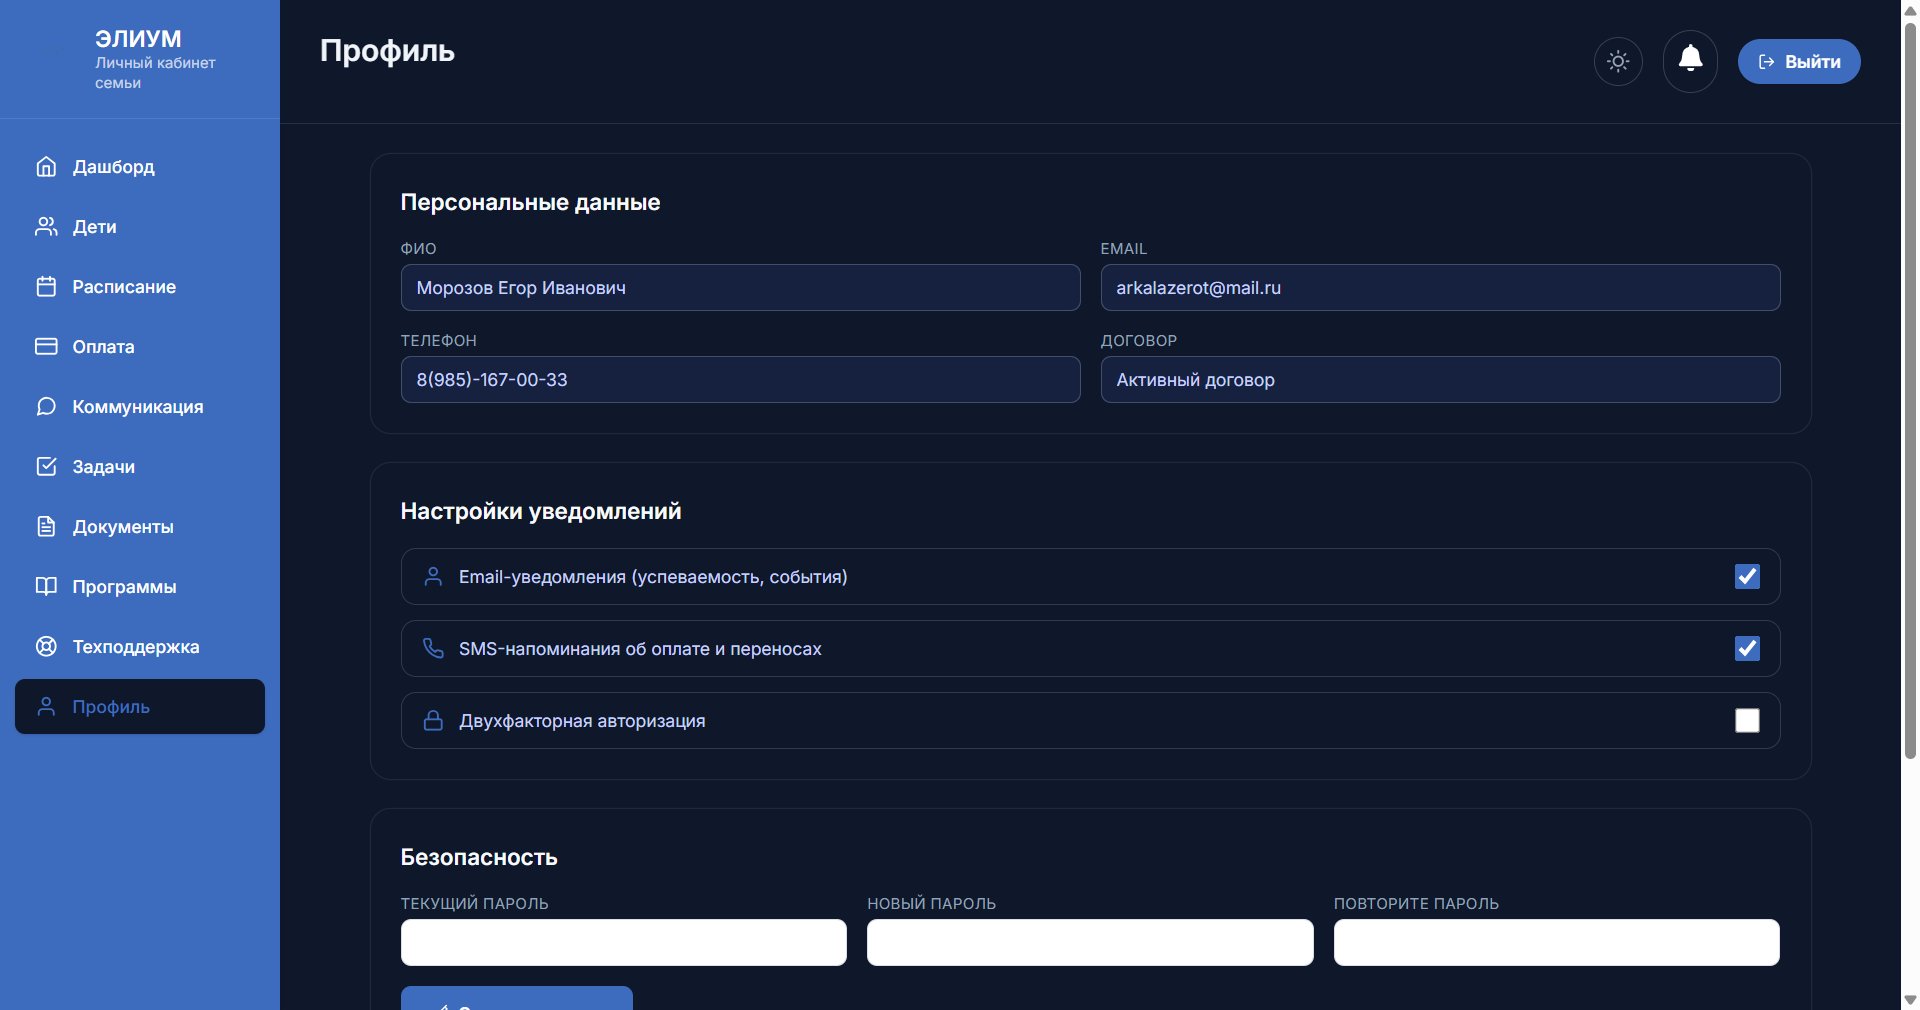Enable Двухфакторная авторизация checkbox
The image size is (1920, 1010).
point(1747,721)
